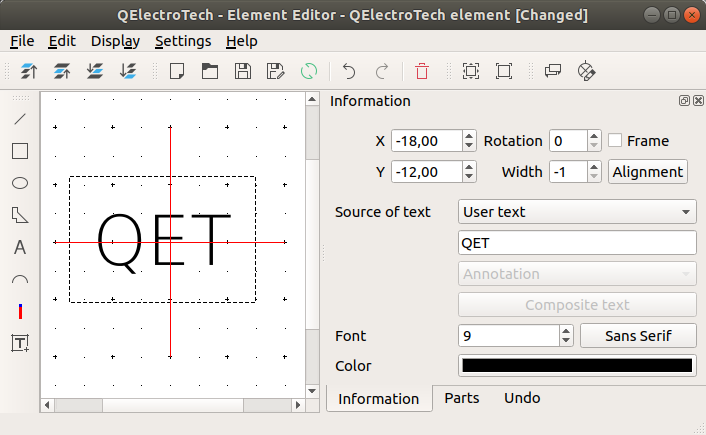Screen dimensions: 706x435
Task: Open the Edit menu
Action: coord(62,41)
